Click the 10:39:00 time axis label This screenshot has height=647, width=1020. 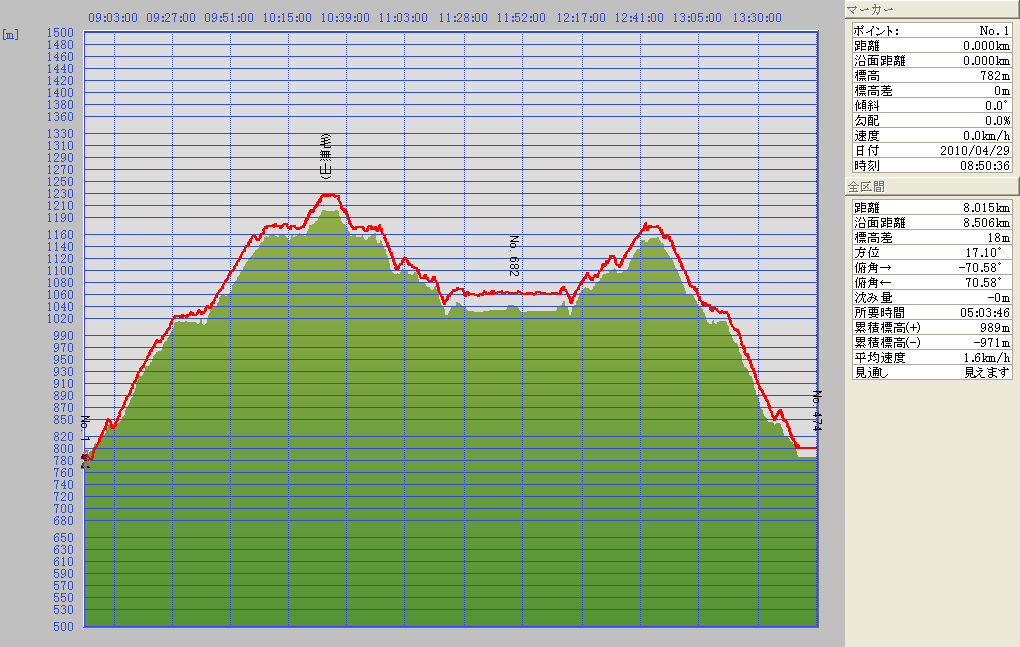[345, 18]
